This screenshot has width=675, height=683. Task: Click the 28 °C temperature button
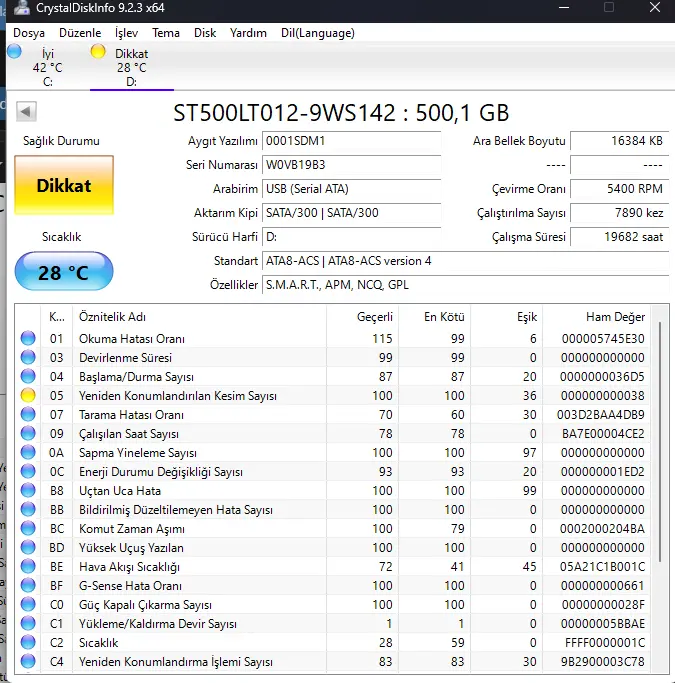coord(64,271)
